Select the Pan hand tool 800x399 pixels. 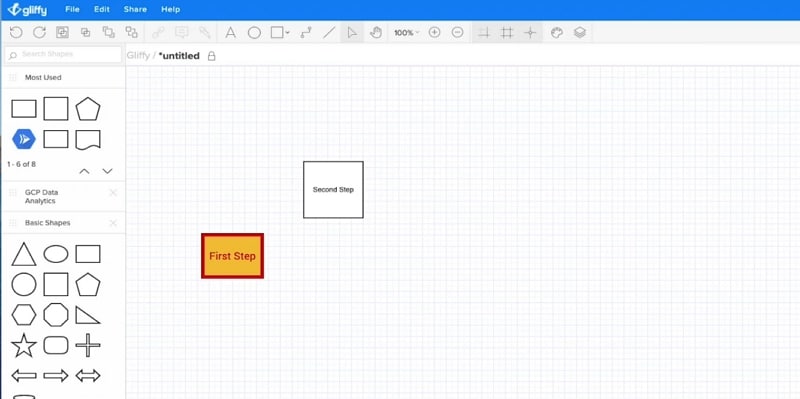tap(376, 33)
